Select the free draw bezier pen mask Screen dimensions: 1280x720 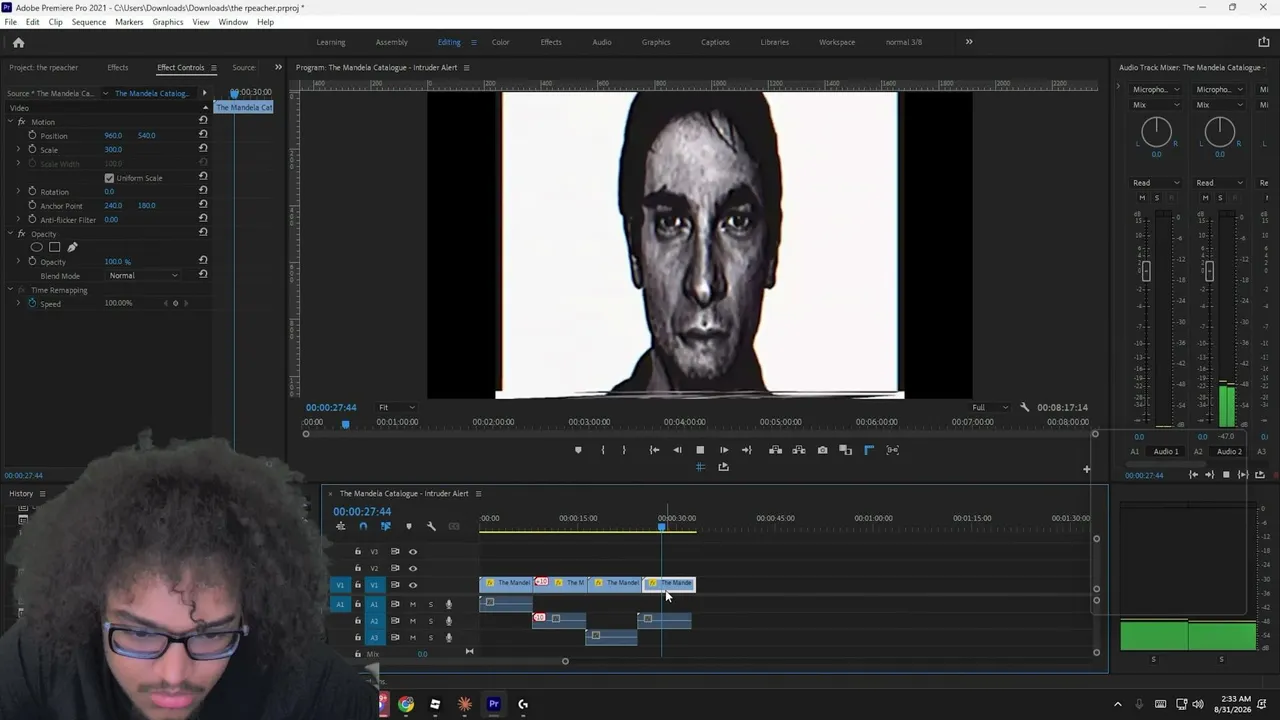click(x=72, y=247)
